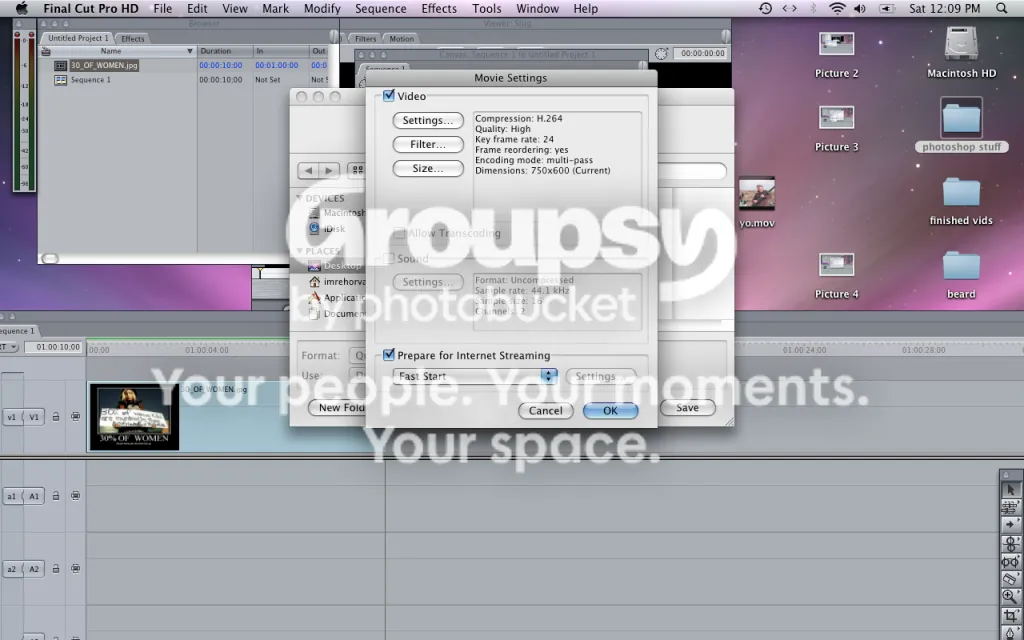Toggle the Sound checkbox in Movie Settings
Screen dimensions: 1024x640
pos(389,258)
